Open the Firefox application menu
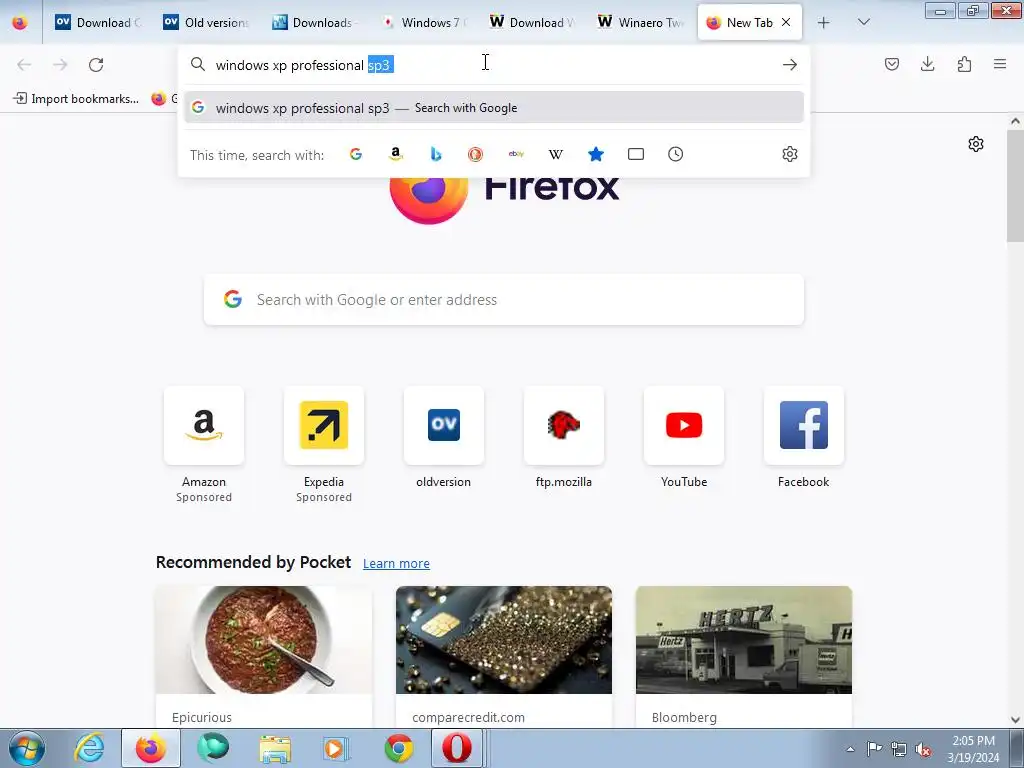Viewport: 1024px width, 768px height. pyautogui.click(x=1000, y=64)
